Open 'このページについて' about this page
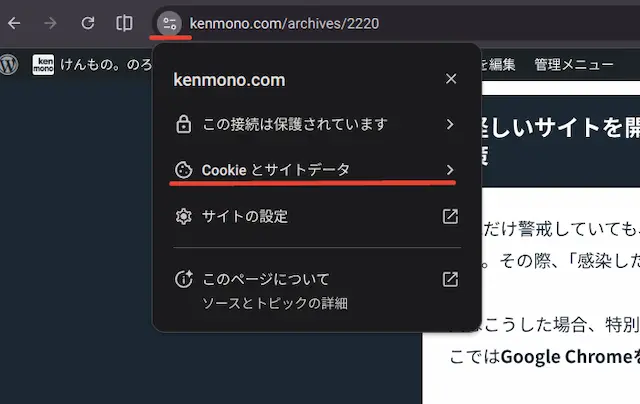The height and width of the screenshot is (404, 640). (315, 291)
